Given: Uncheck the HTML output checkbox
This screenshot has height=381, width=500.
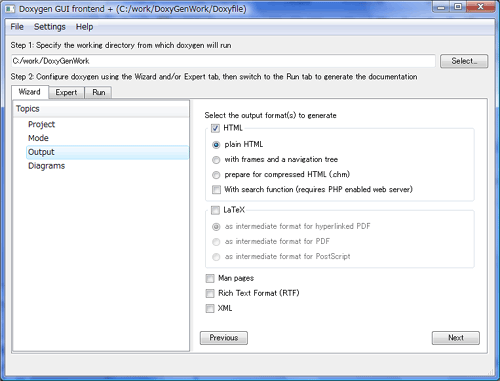Looking at the screenshot, I should (x=215, y=128).
